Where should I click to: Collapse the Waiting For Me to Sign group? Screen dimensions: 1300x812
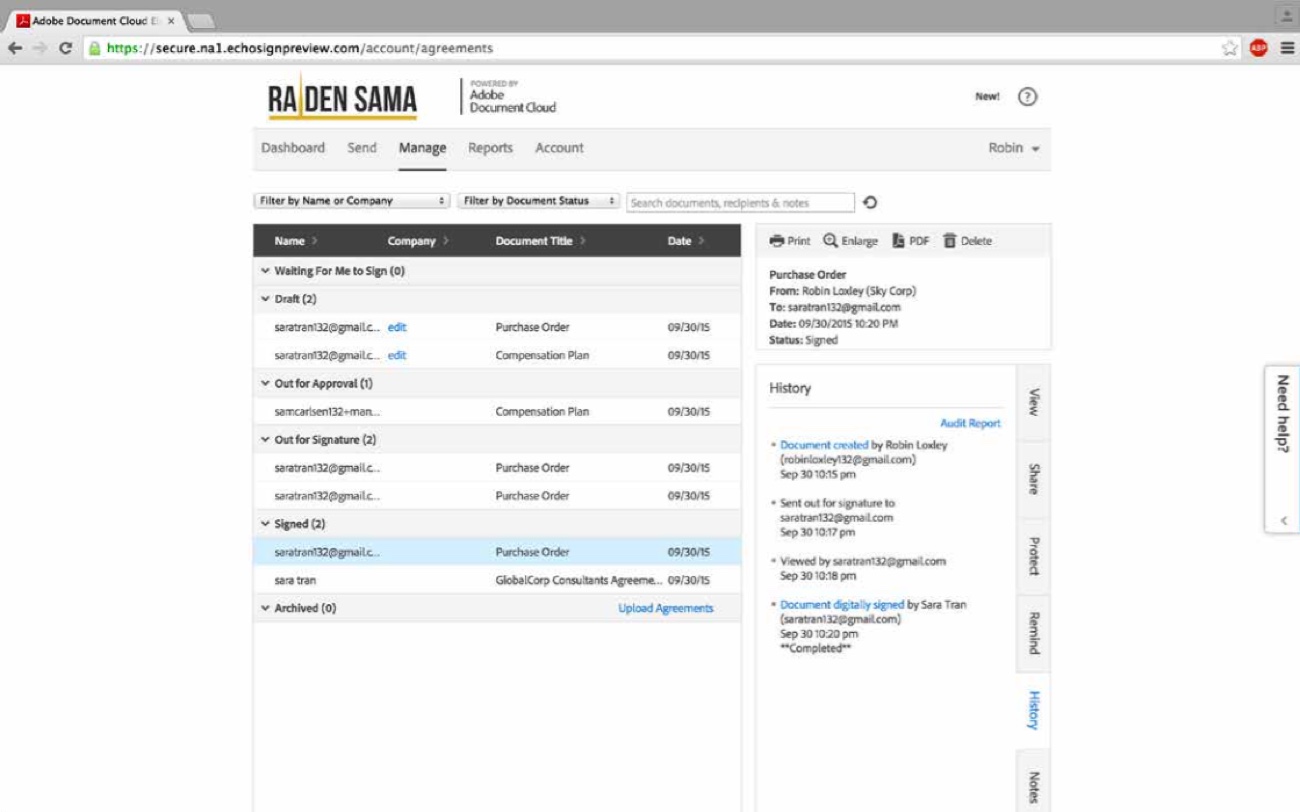tap(265, 271)
